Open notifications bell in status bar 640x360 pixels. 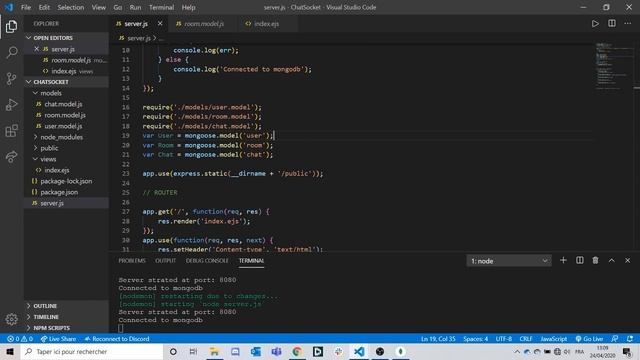pyautogui.click(x=630, y=339)
